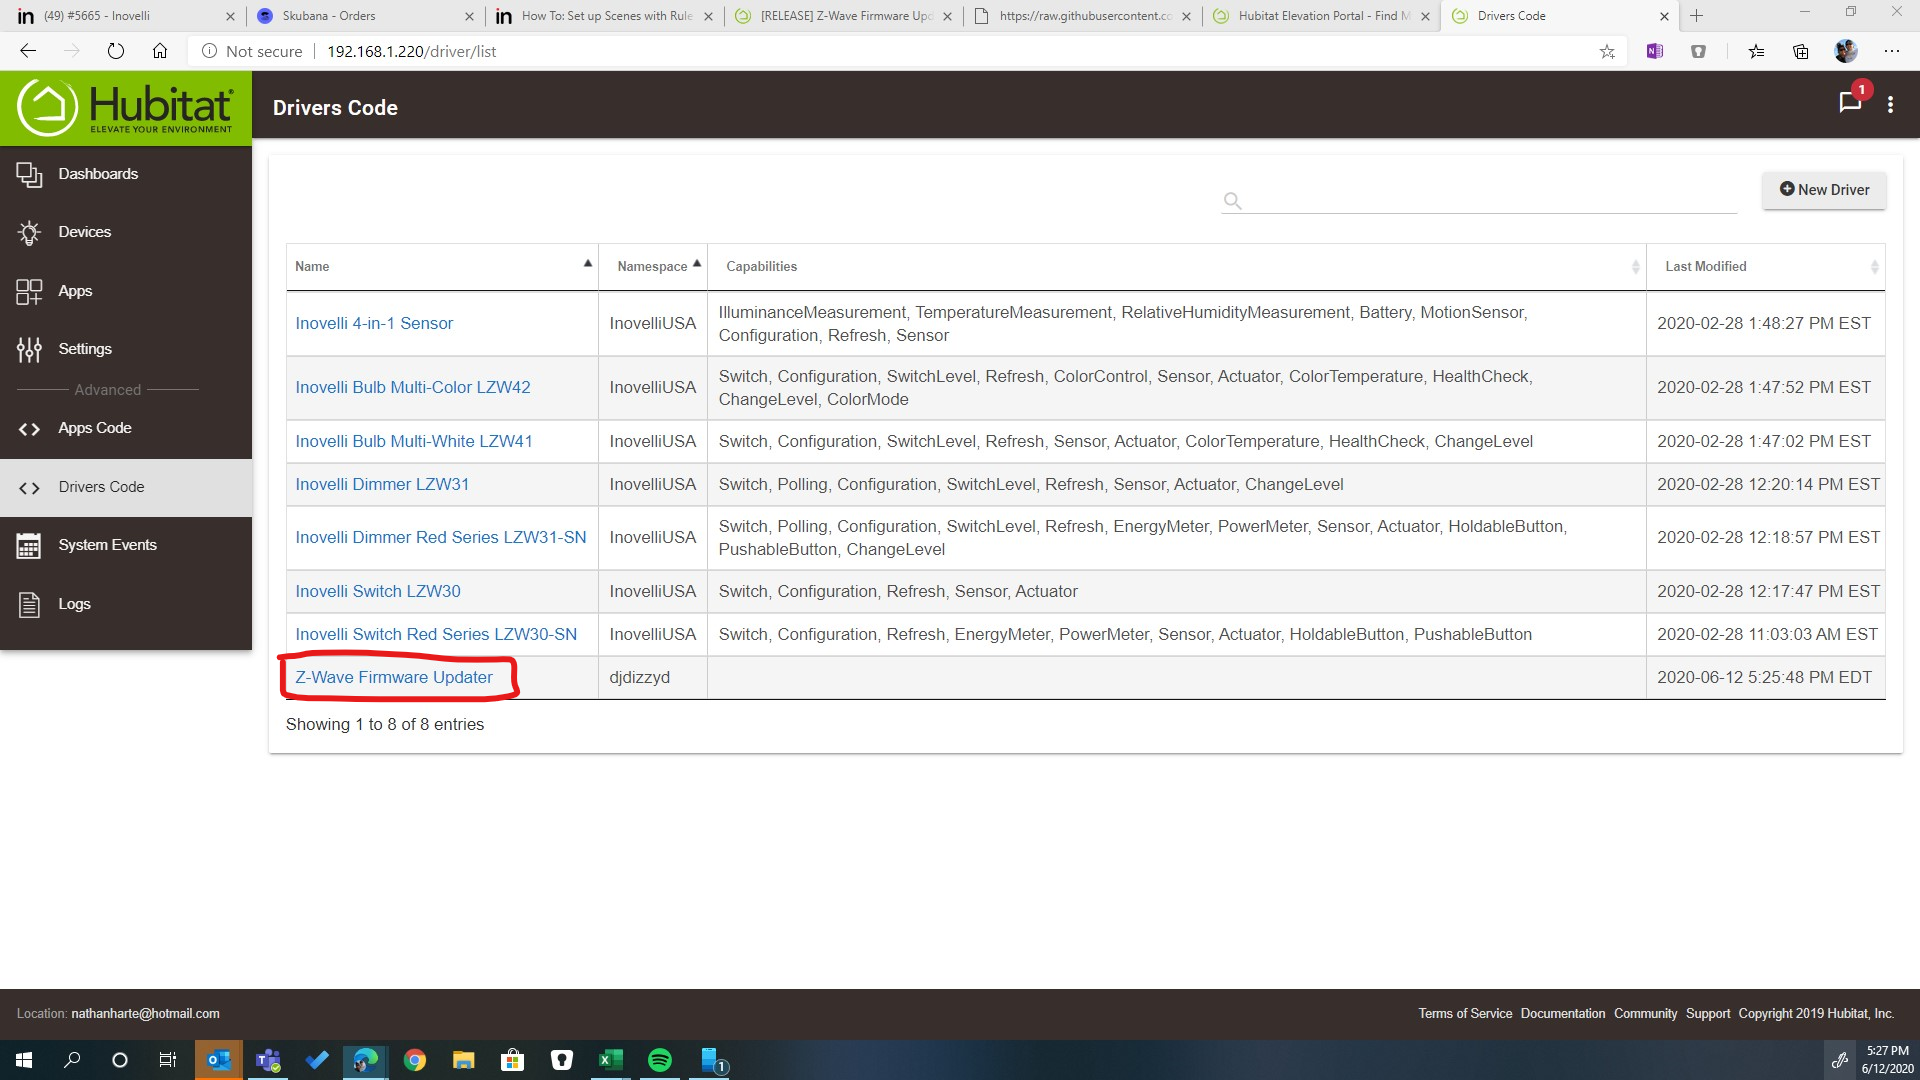Click the driver search field
Image resolution: width=1920 pixels, height=1080 pixels.
1490,200
